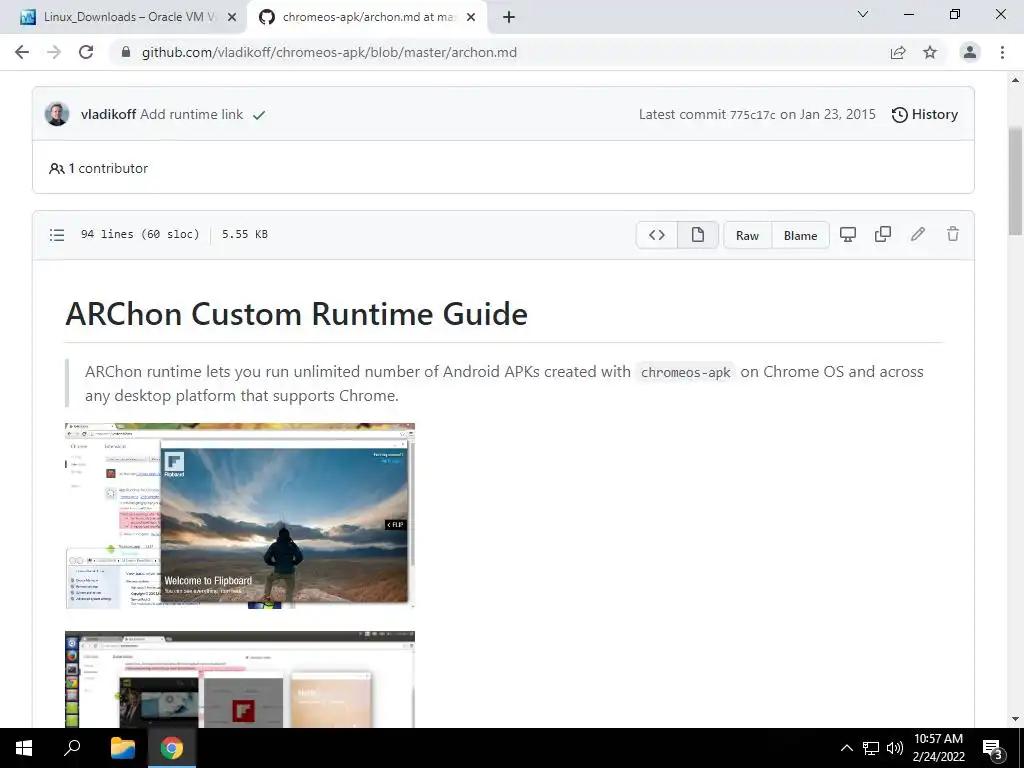Open Raw file view
1024x768 pixels.
point(748,235)
